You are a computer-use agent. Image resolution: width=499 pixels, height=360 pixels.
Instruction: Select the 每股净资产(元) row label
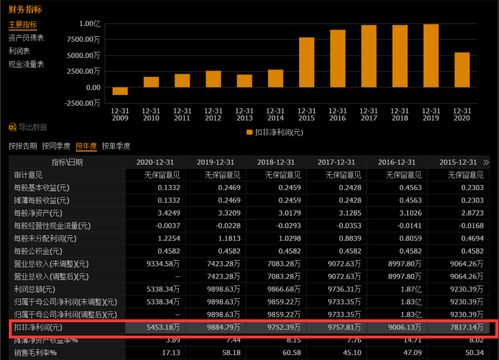point(38,213)
